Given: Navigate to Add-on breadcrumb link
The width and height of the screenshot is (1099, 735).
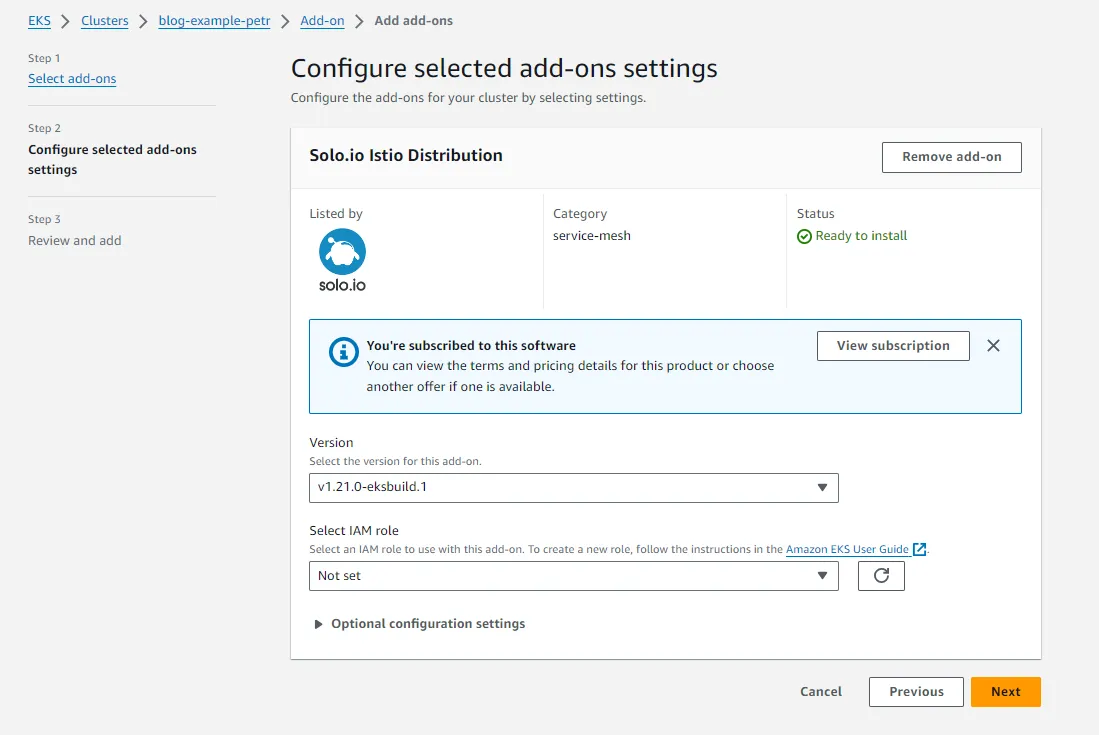Looking at the screenshot, I should click(x=322, y=21).
